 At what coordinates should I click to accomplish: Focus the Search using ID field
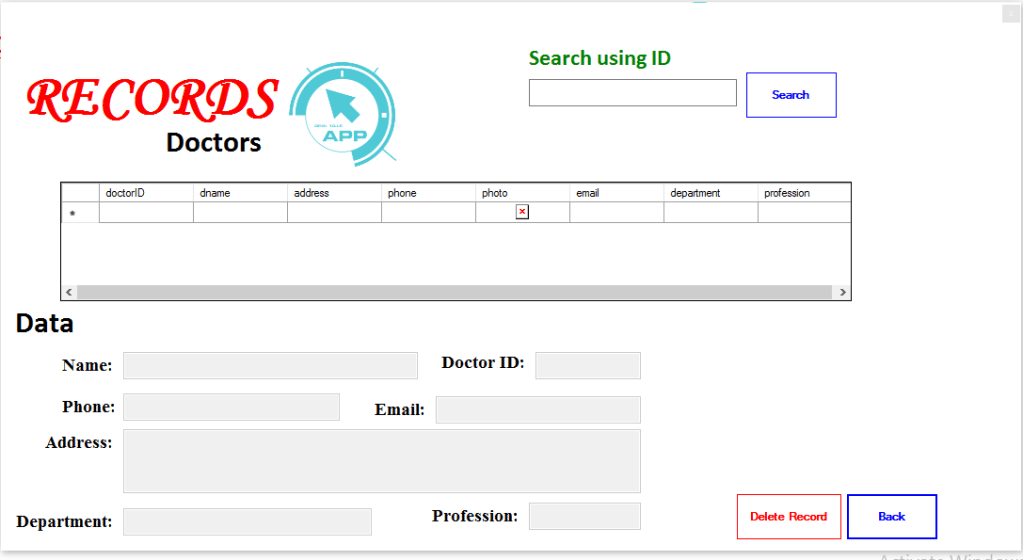pos(632,93)
